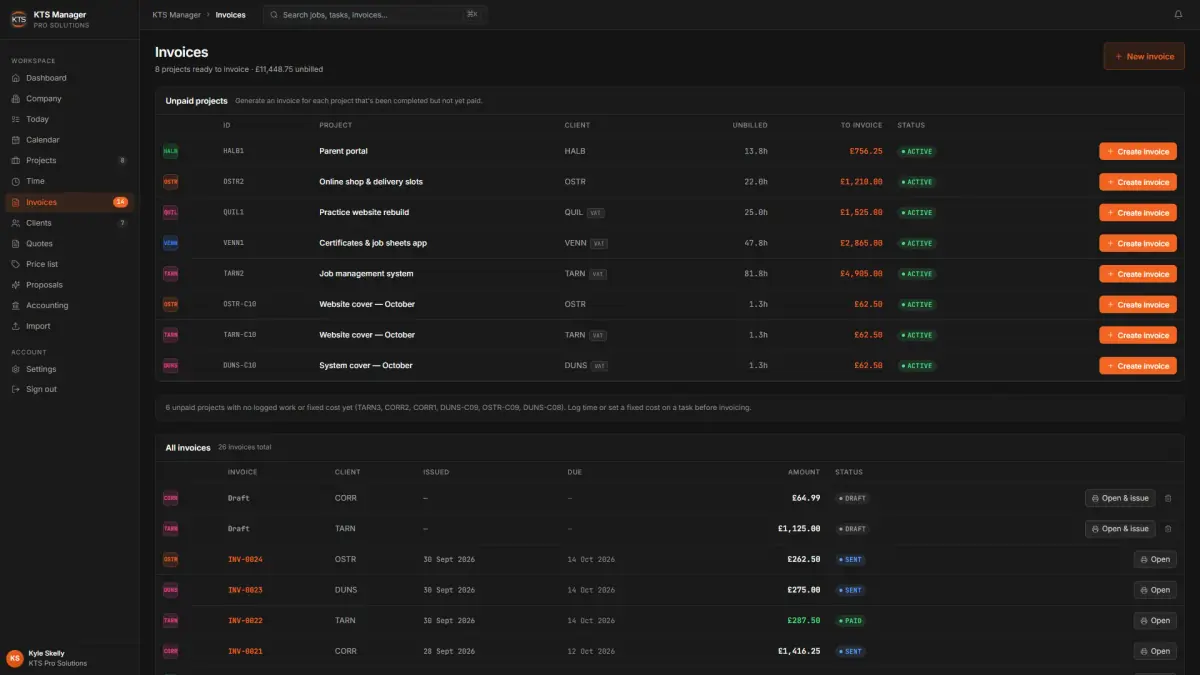This screenshot has width=1200, height=675.
Task: Click the OSTR badge next to INV-0024
Action: (171, 559)
